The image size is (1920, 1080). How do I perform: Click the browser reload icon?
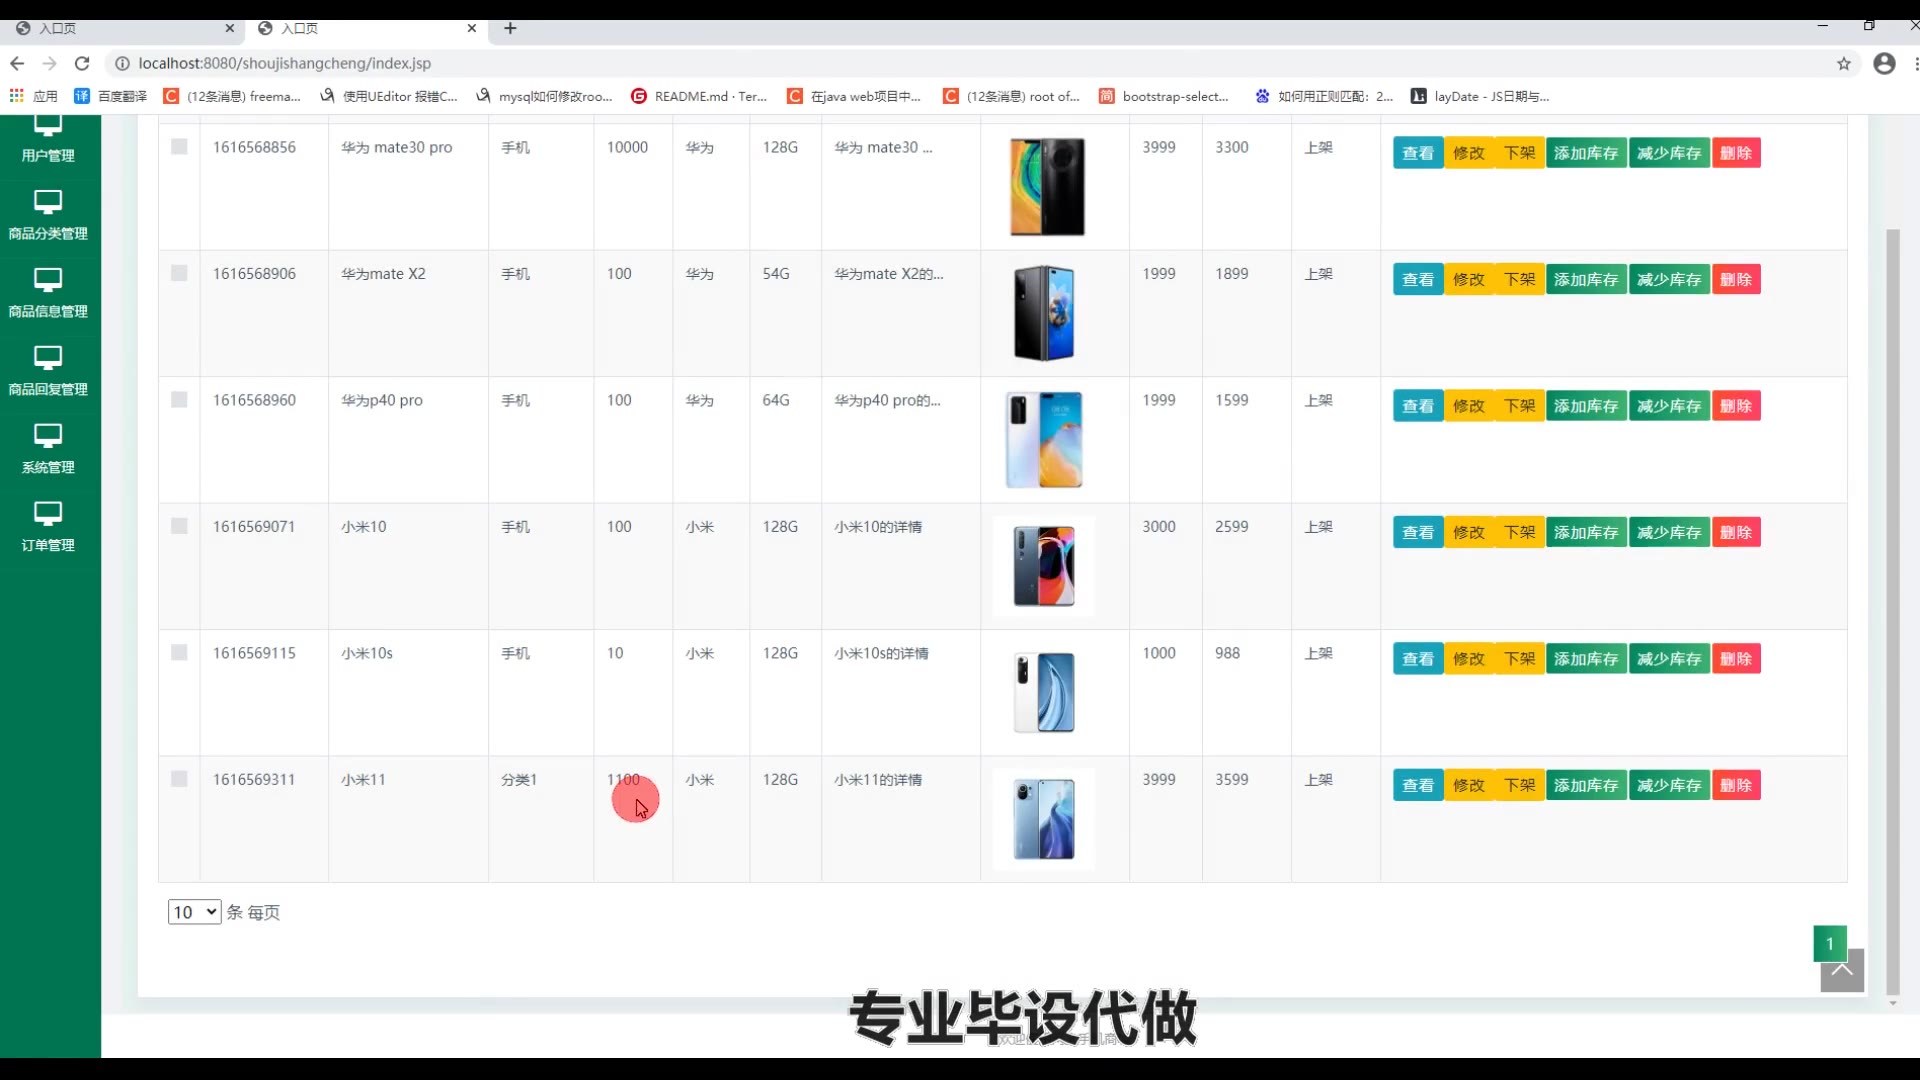click(x=82, y=63)
